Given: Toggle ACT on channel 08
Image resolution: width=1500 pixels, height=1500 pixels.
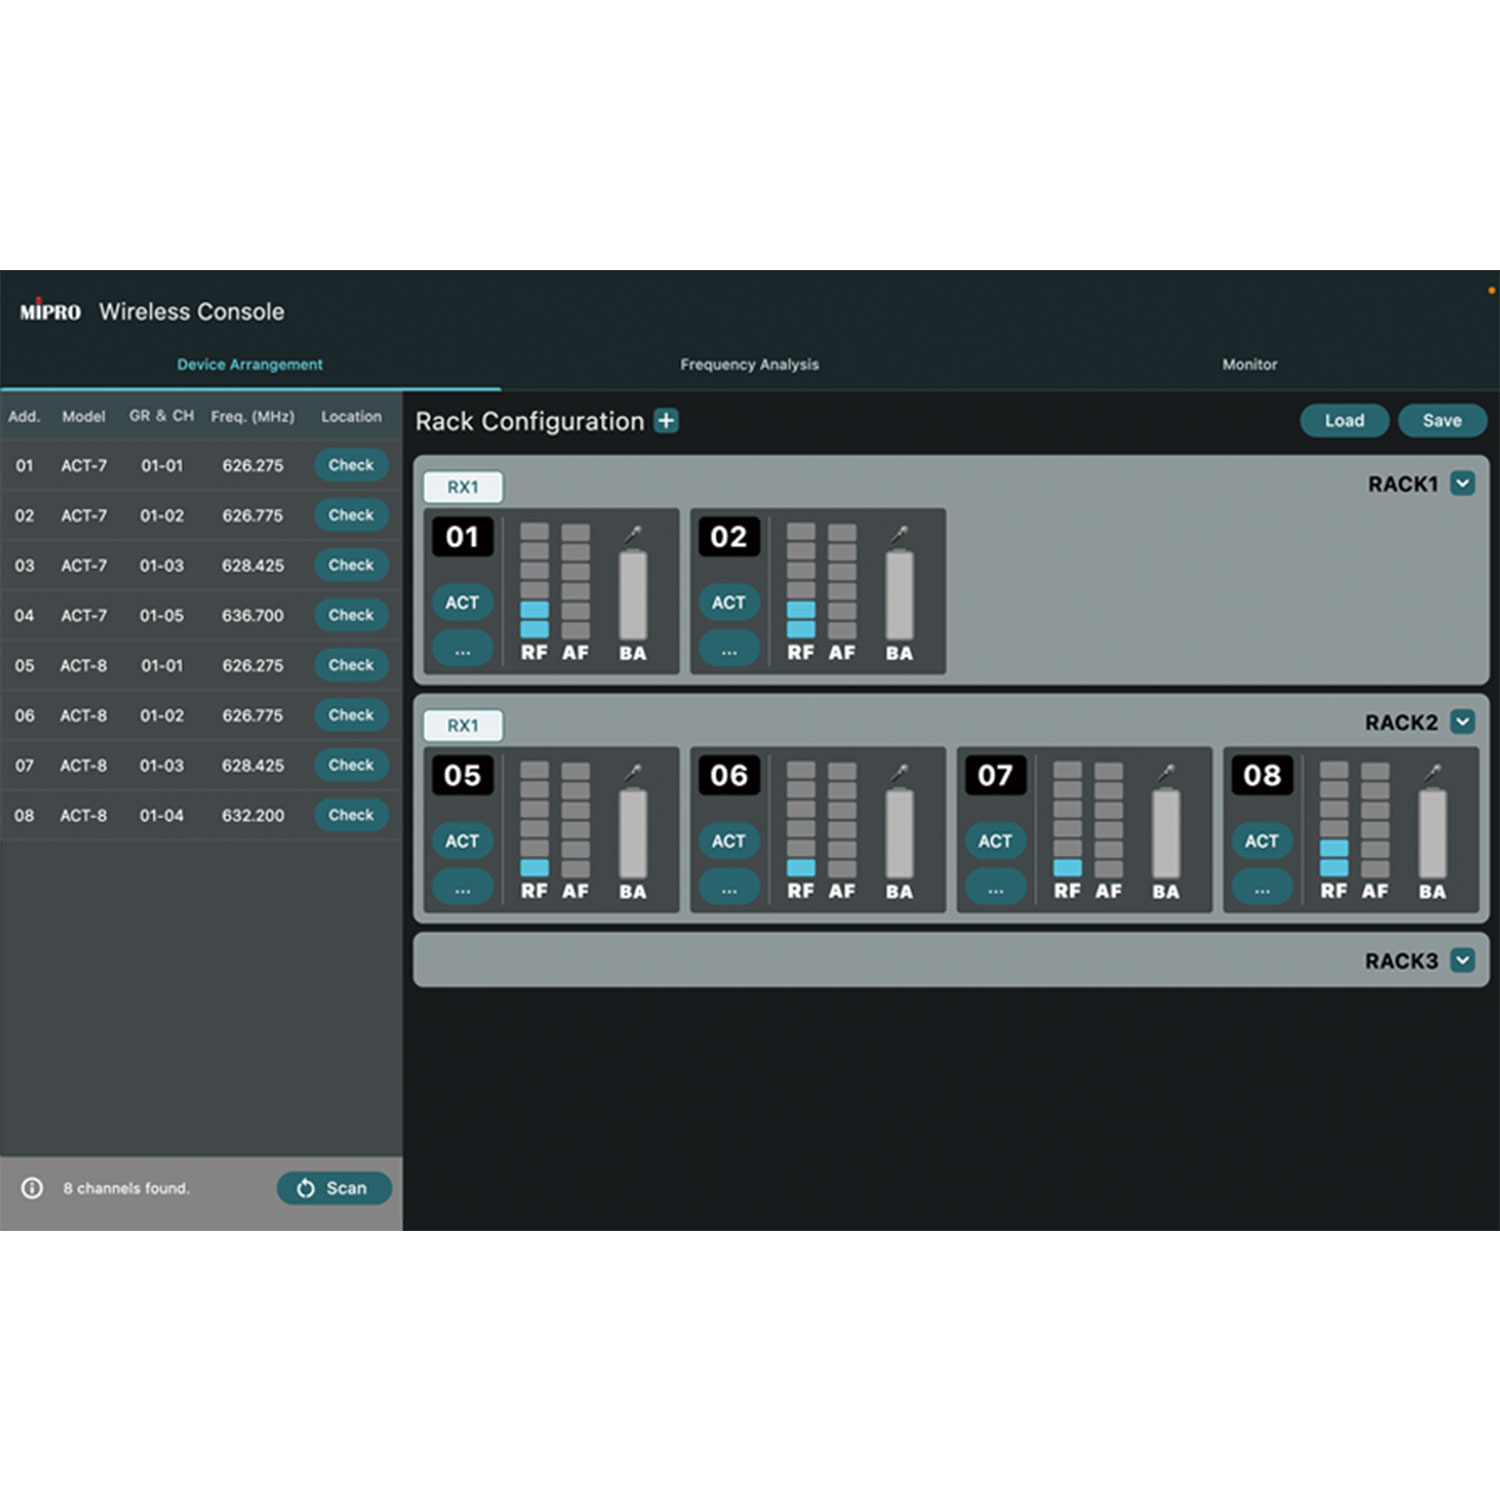Looking at the screenshot, I should (1261, 841).
